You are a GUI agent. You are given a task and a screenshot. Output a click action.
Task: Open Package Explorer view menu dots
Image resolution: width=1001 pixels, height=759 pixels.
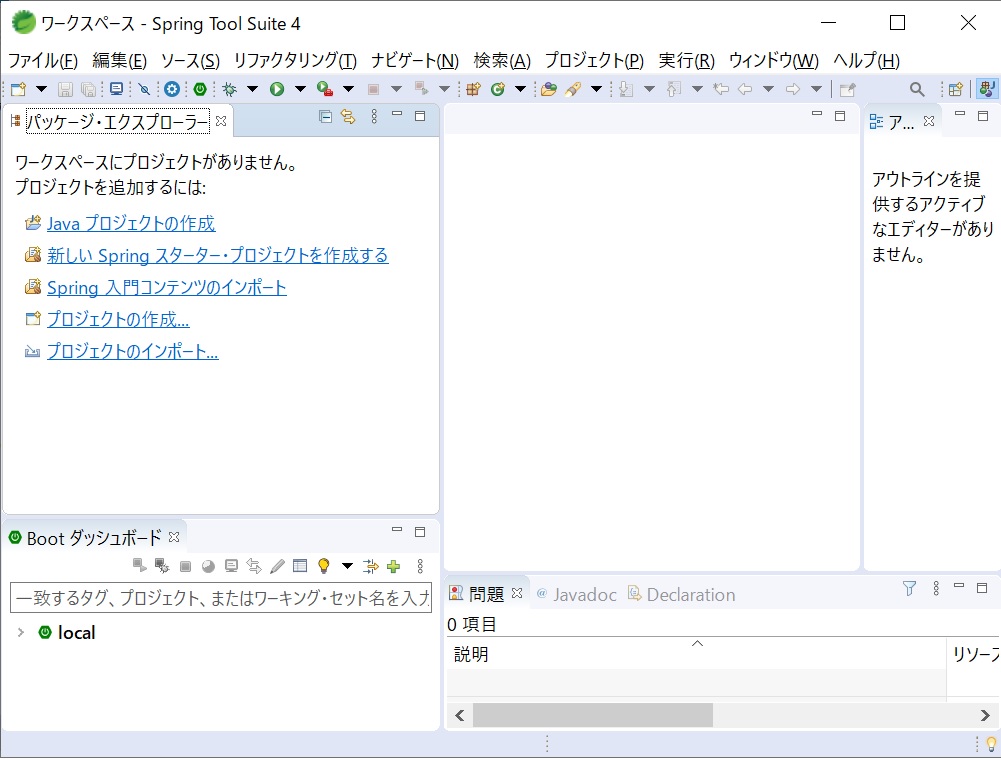click(374, 116)
